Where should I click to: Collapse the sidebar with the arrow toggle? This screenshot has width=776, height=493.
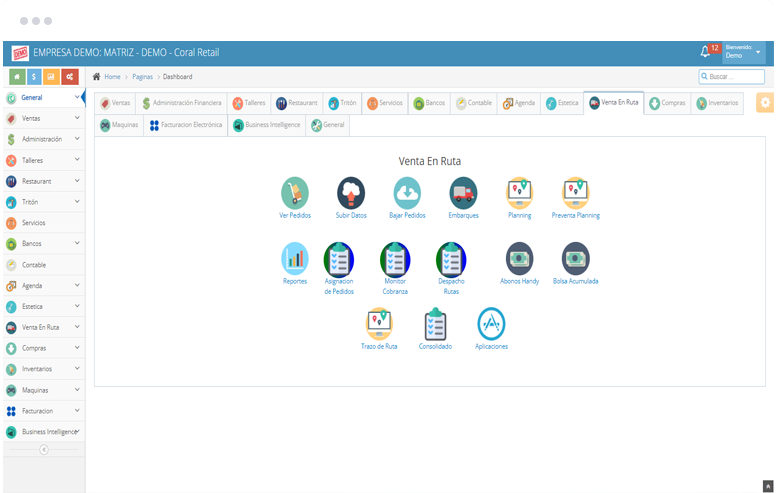point(44,449)
